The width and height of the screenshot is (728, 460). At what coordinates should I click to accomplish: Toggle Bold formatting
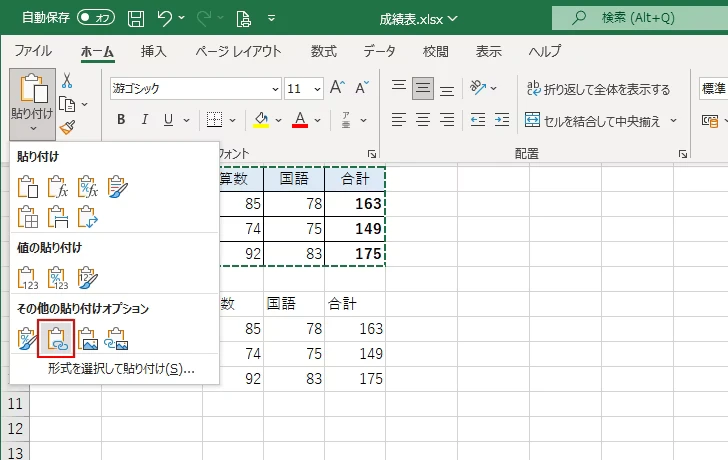coord(121,120)
